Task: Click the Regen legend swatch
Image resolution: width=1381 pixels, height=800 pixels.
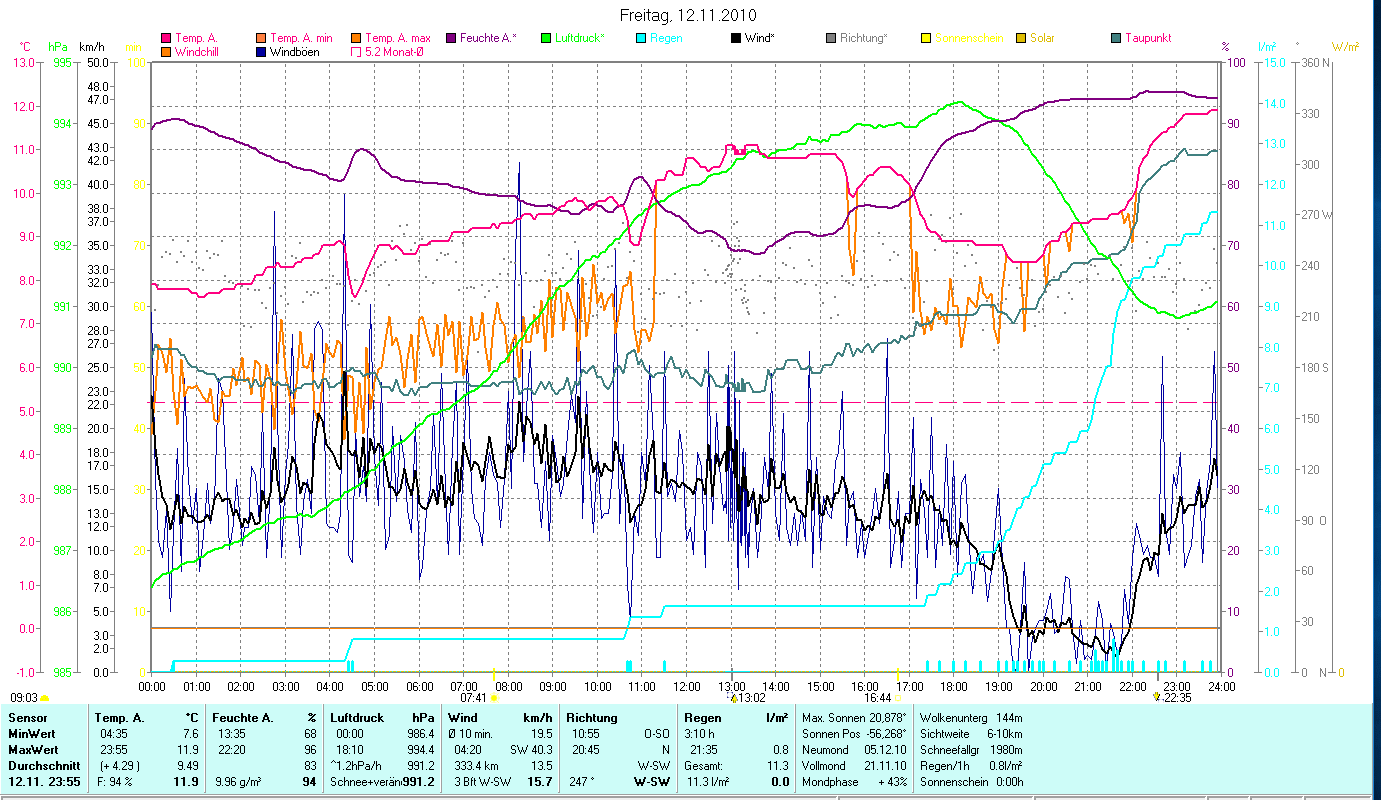Action: (x=640, y=38)
